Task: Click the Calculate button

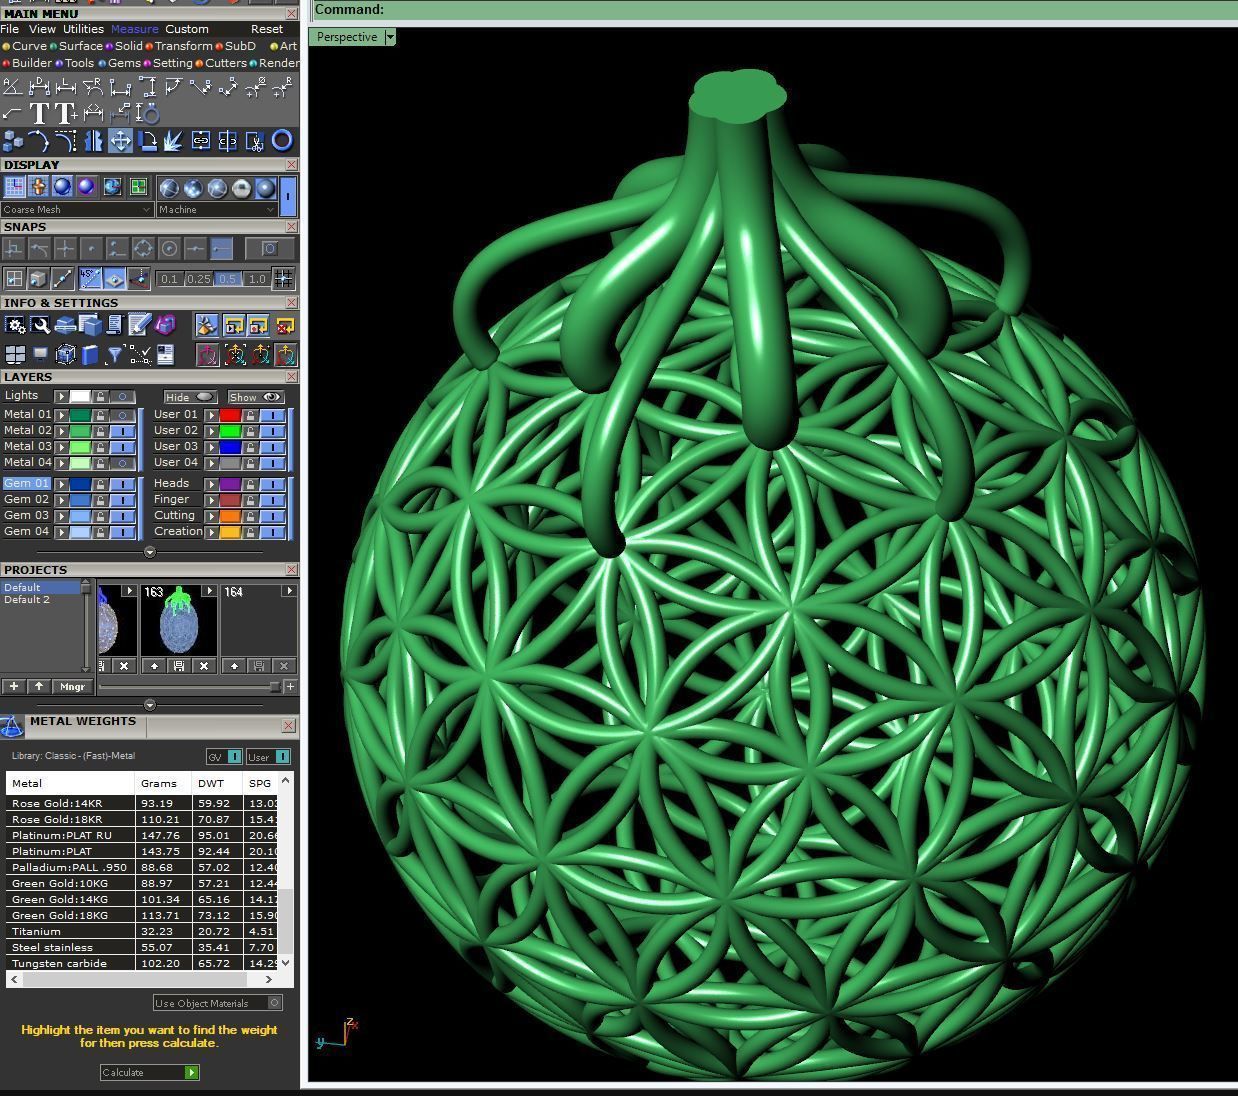Action: coord(150,1073)
